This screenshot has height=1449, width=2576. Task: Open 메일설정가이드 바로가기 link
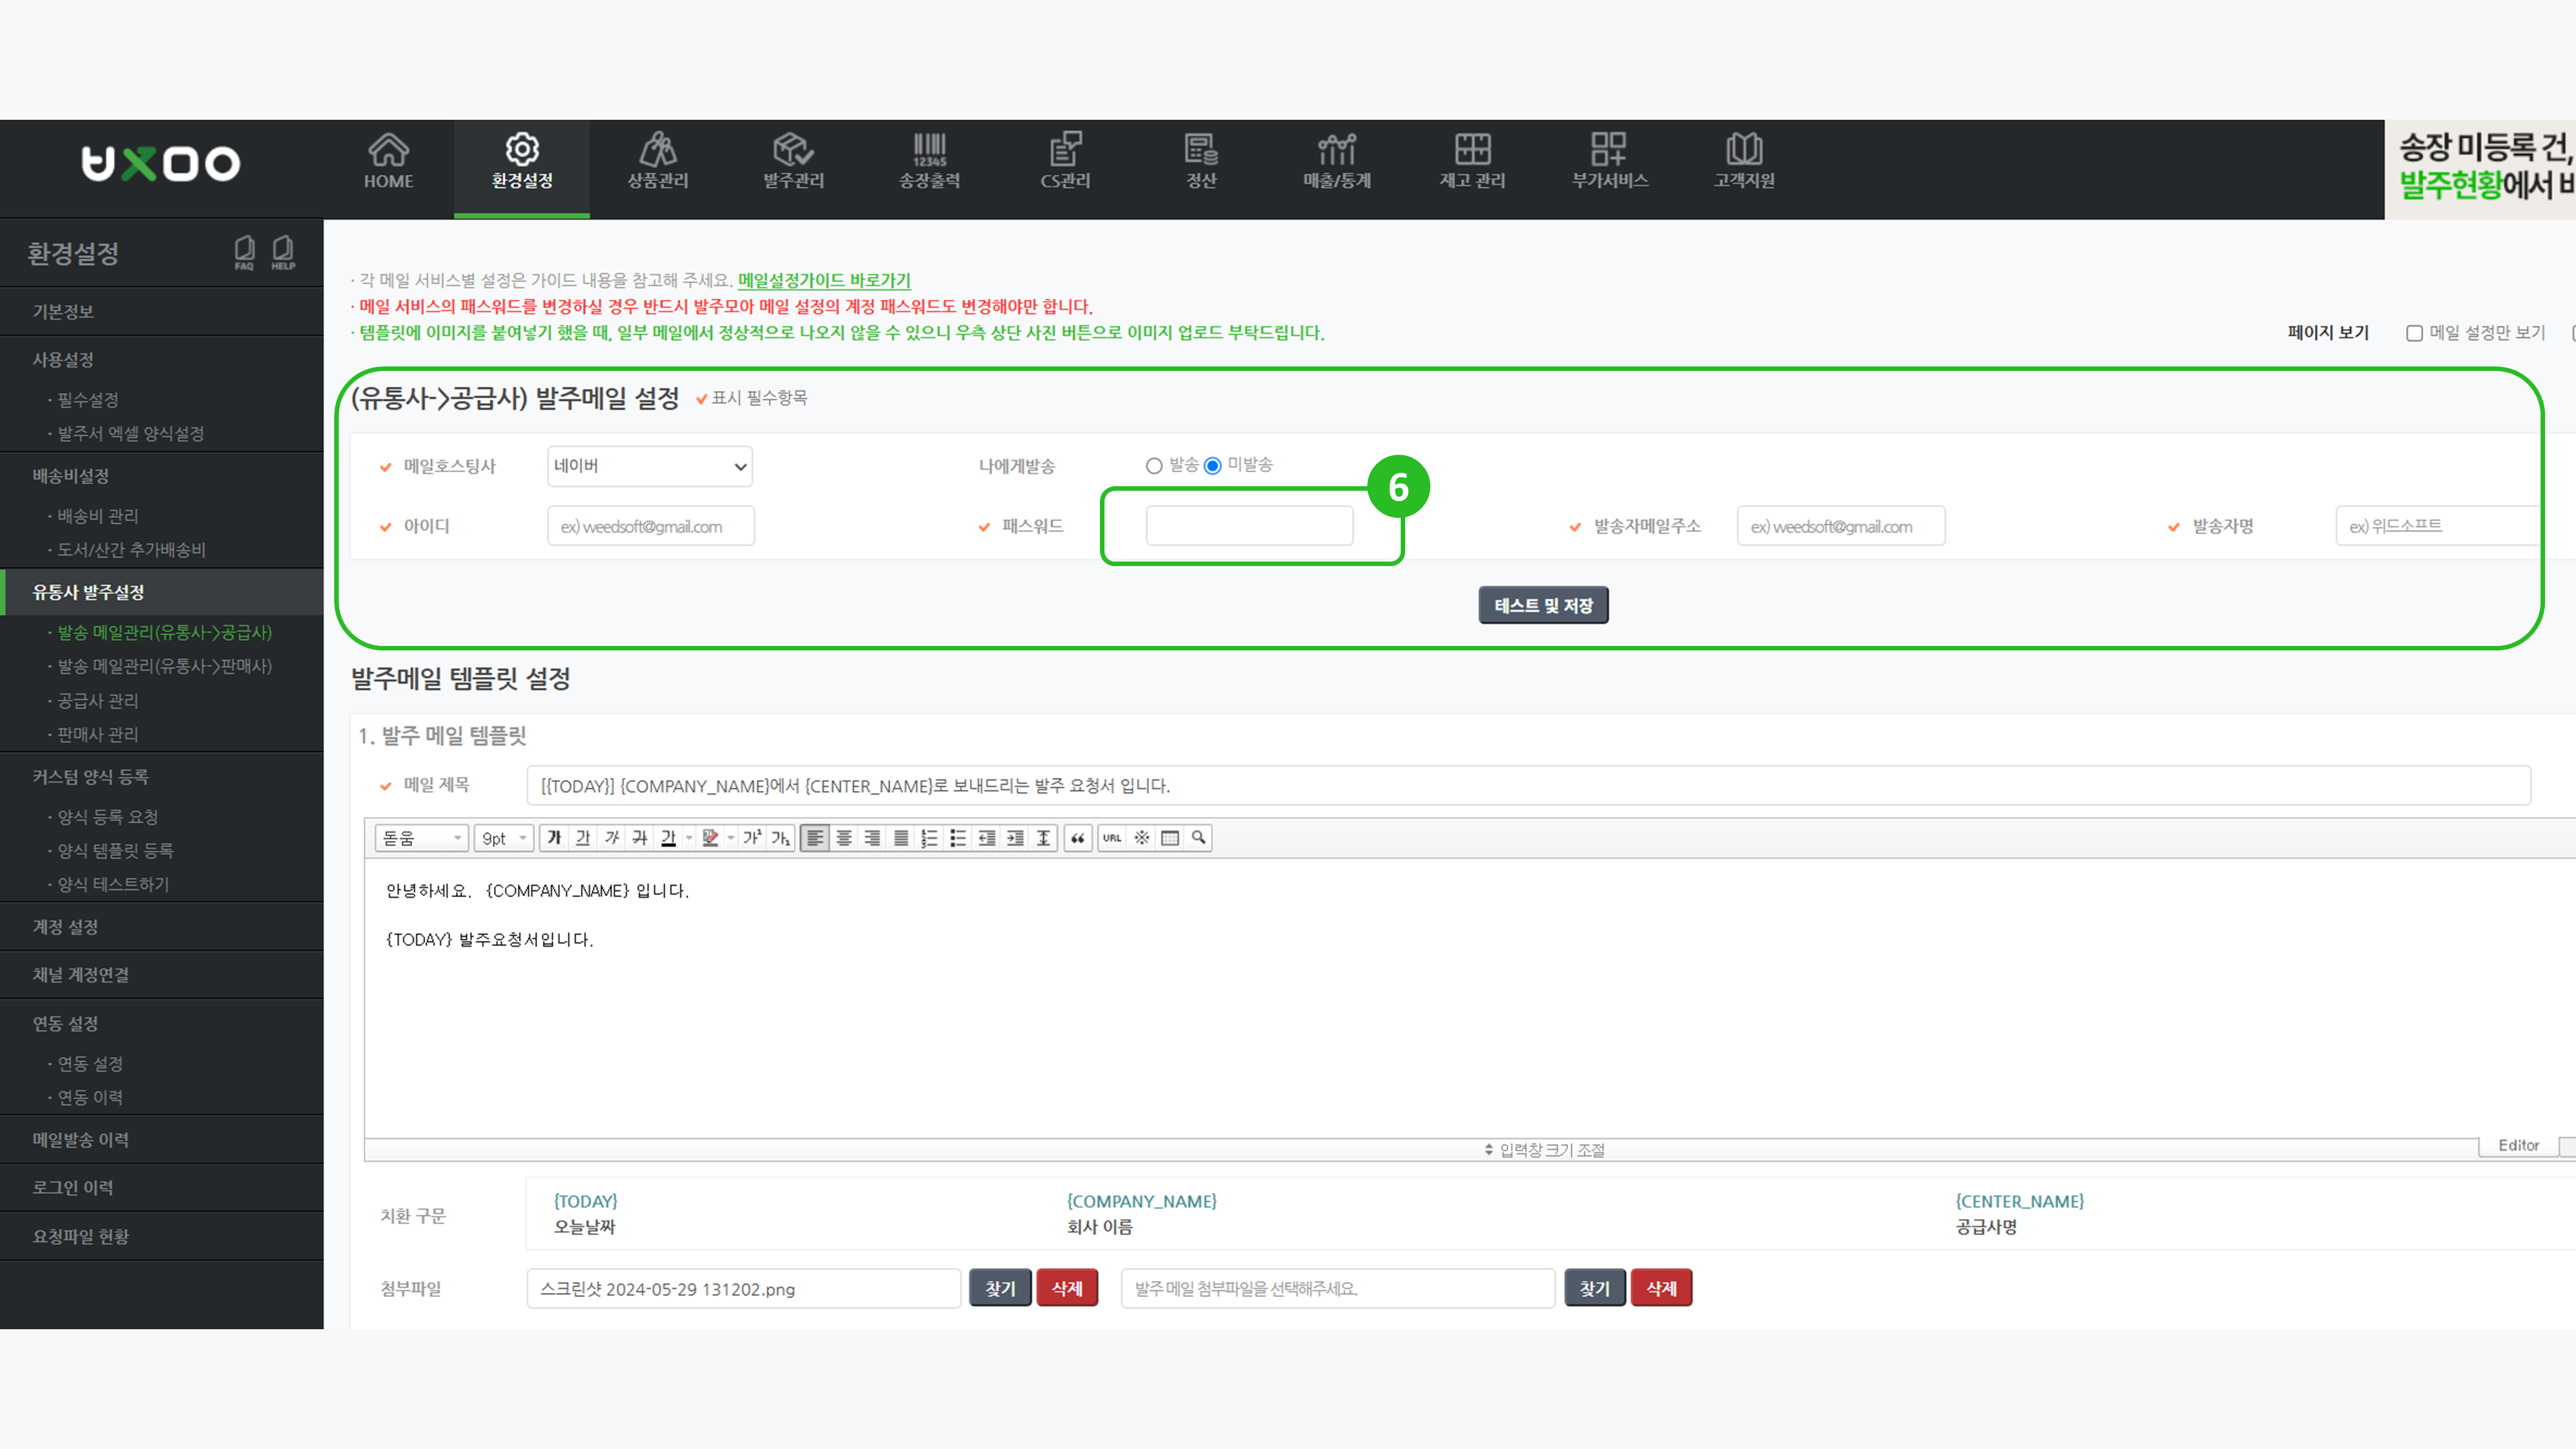[x=824, y=281]
